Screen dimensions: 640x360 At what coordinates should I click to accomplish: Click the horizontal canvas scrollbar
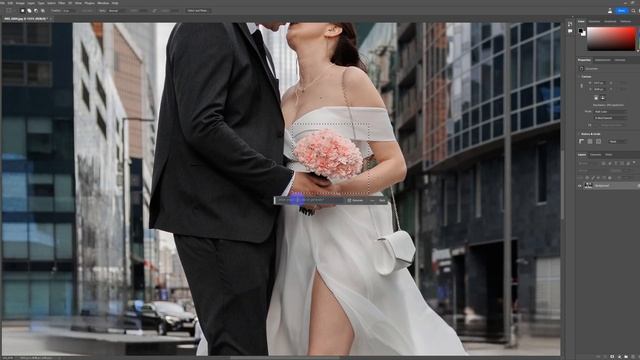(x=284, y=358)
